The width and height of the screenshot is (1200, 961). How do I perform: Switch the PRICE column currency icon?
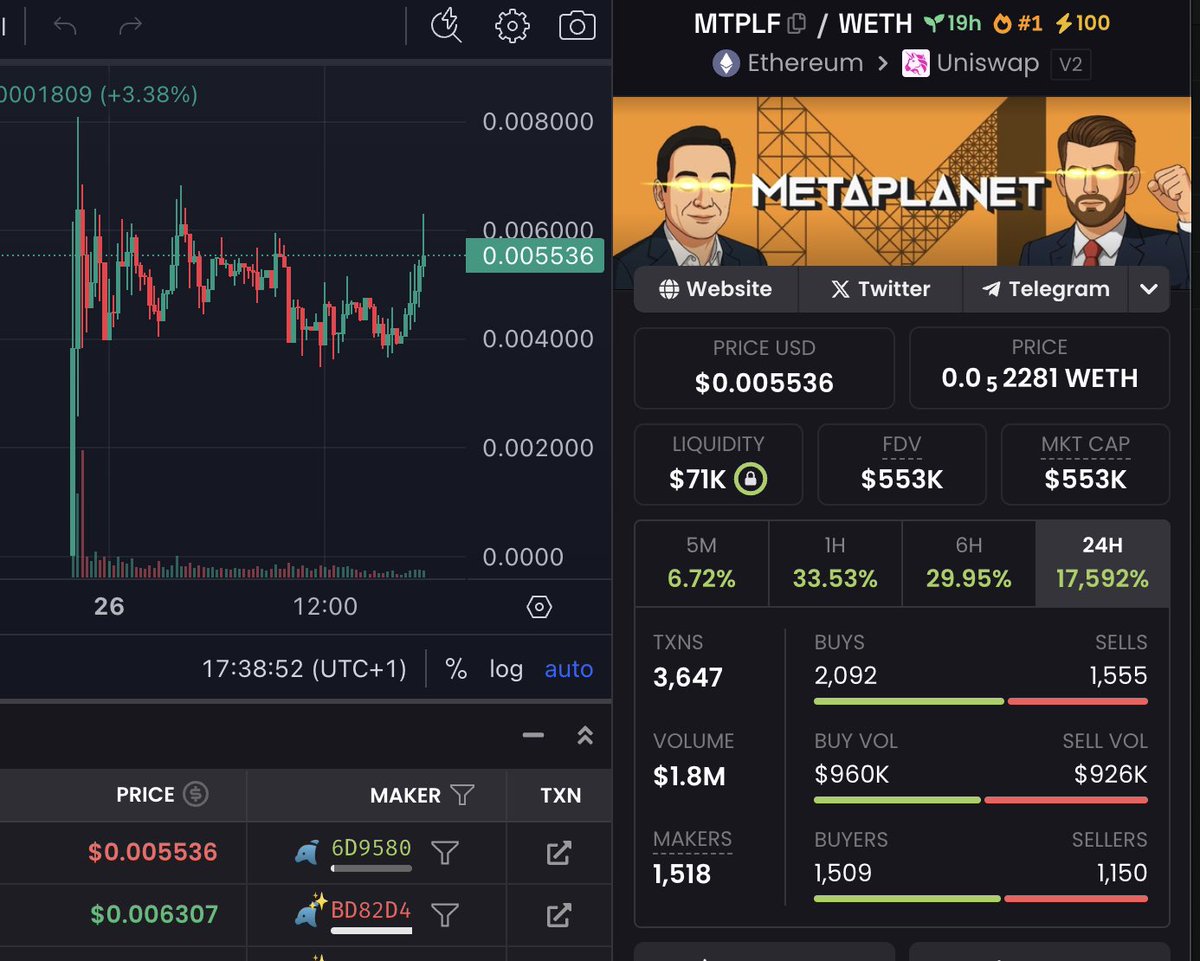(x=196, y=795)
